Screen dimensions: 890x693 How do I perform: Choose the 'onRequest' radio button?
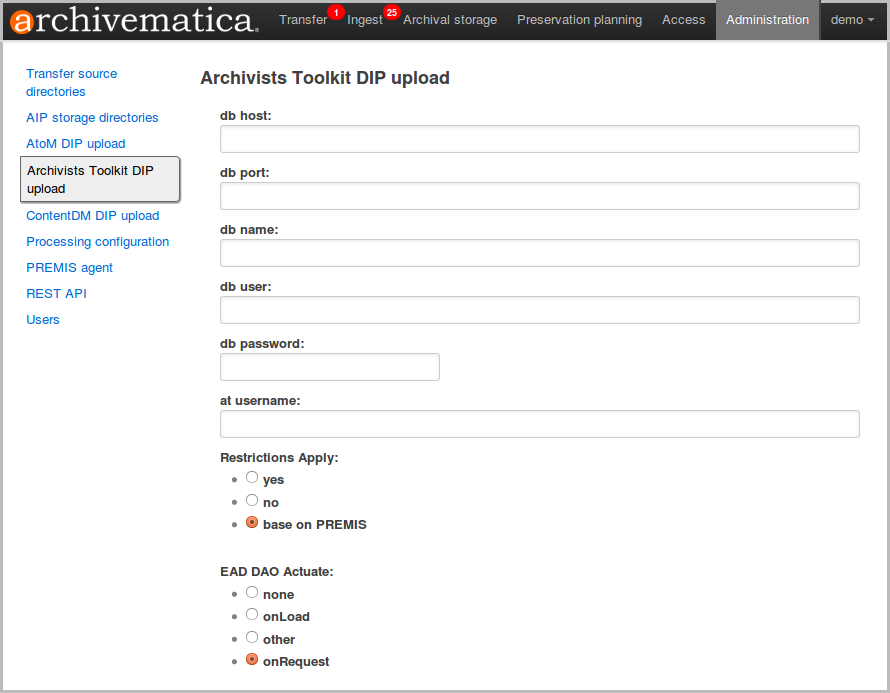tap(252, 660)
